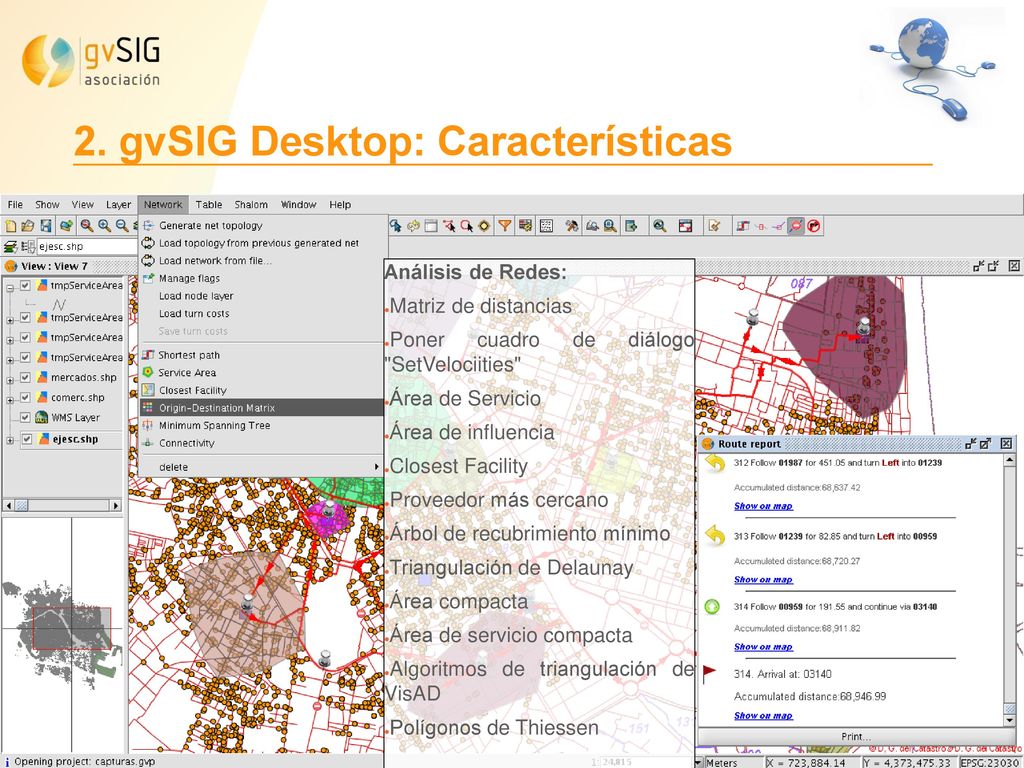Click the red arrival flag icon
The image size is (1024, 768).
[x=709, y=673]
